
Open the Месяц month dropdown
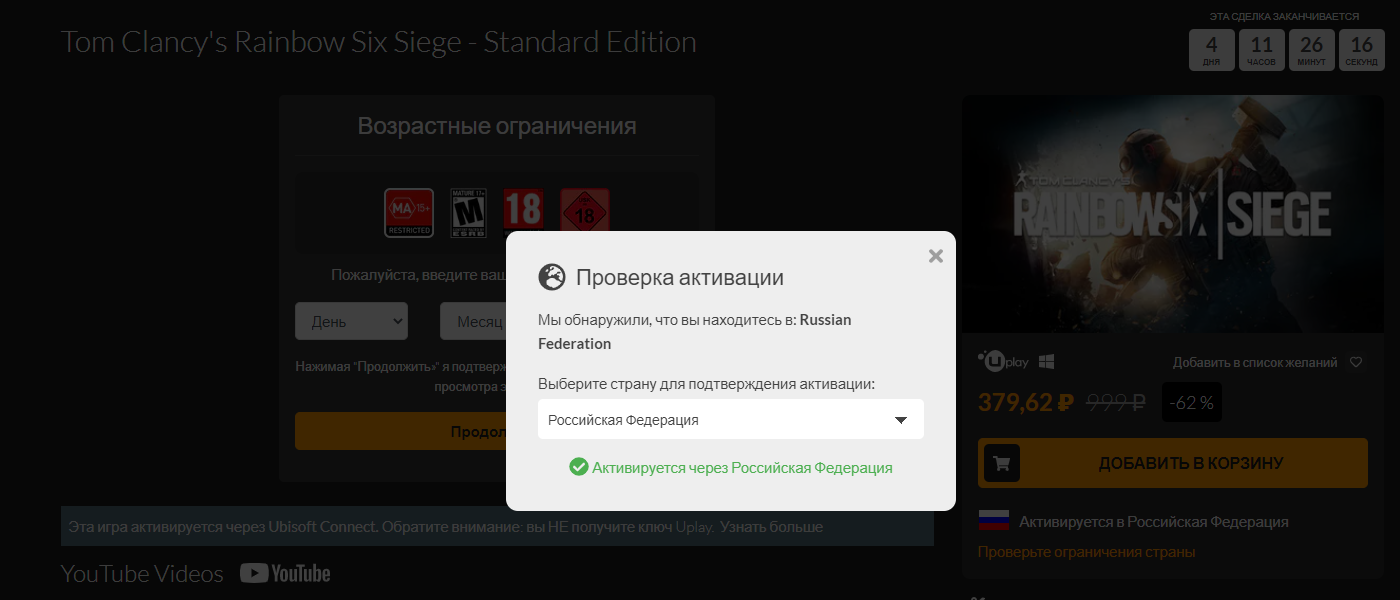[472, 321]
